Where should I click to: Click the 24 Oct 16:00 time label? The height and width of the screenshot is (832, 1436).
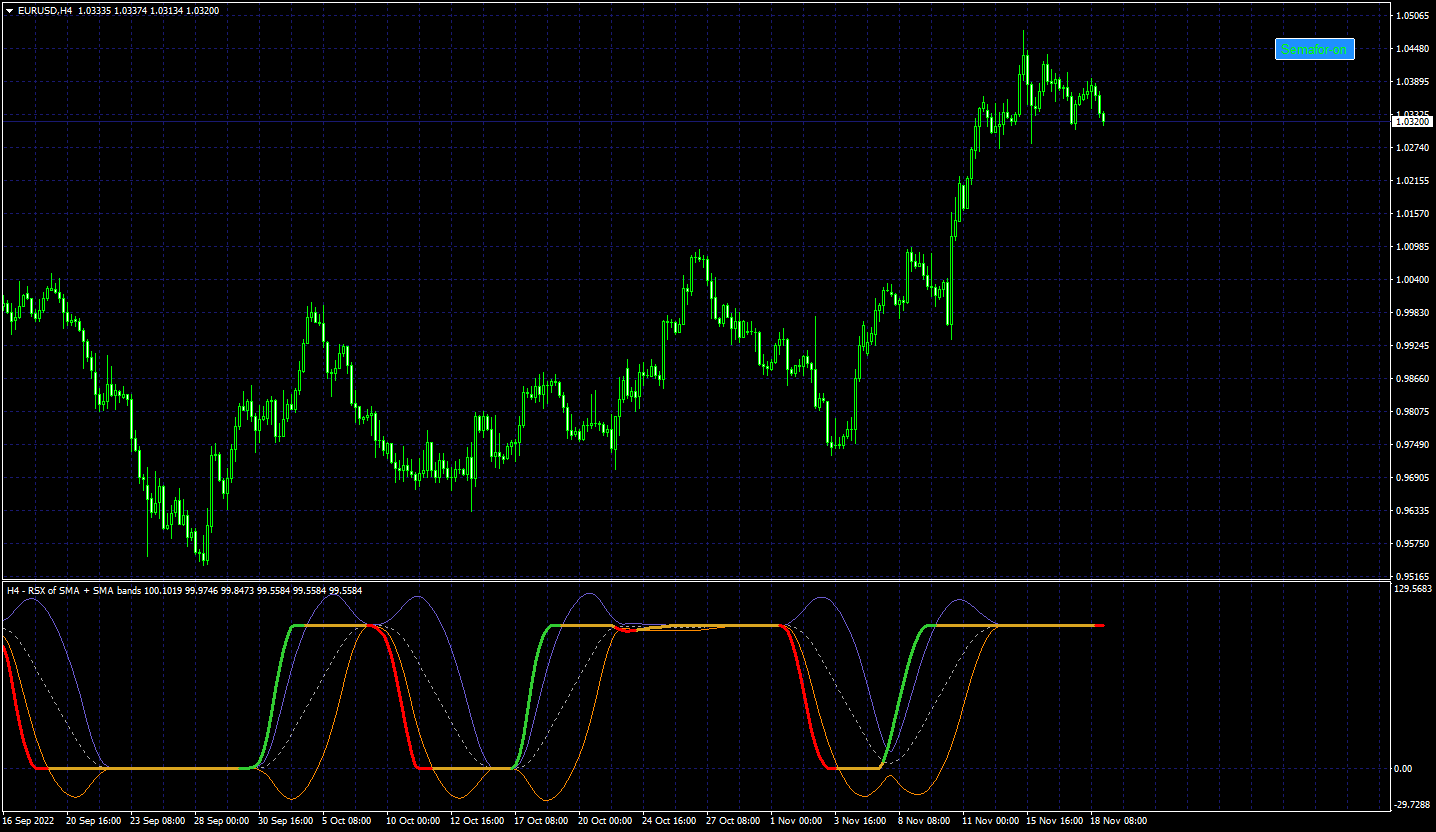(x=670, y=821)
